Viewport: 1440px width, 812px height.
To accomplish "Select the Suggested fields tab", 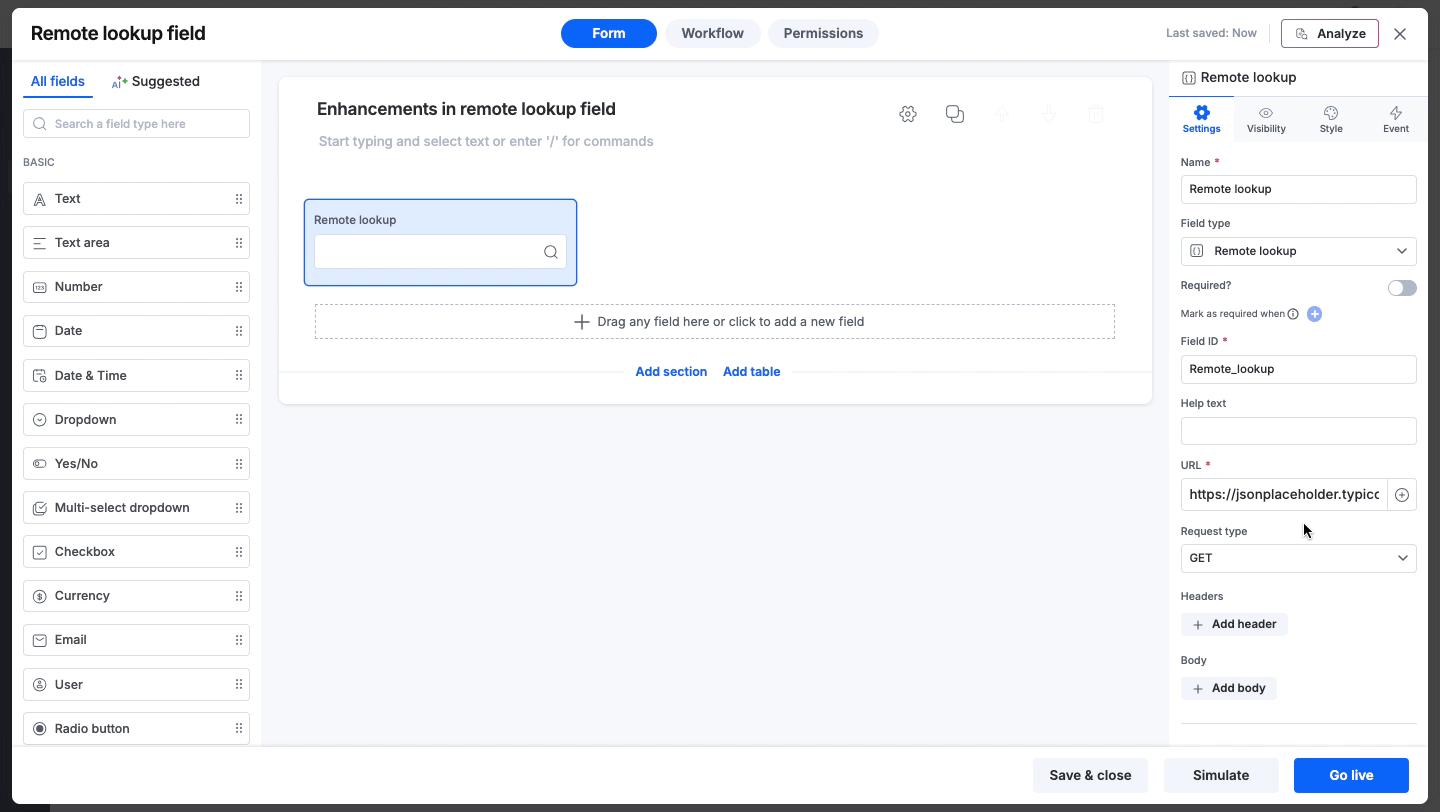I will coord(156,81).
